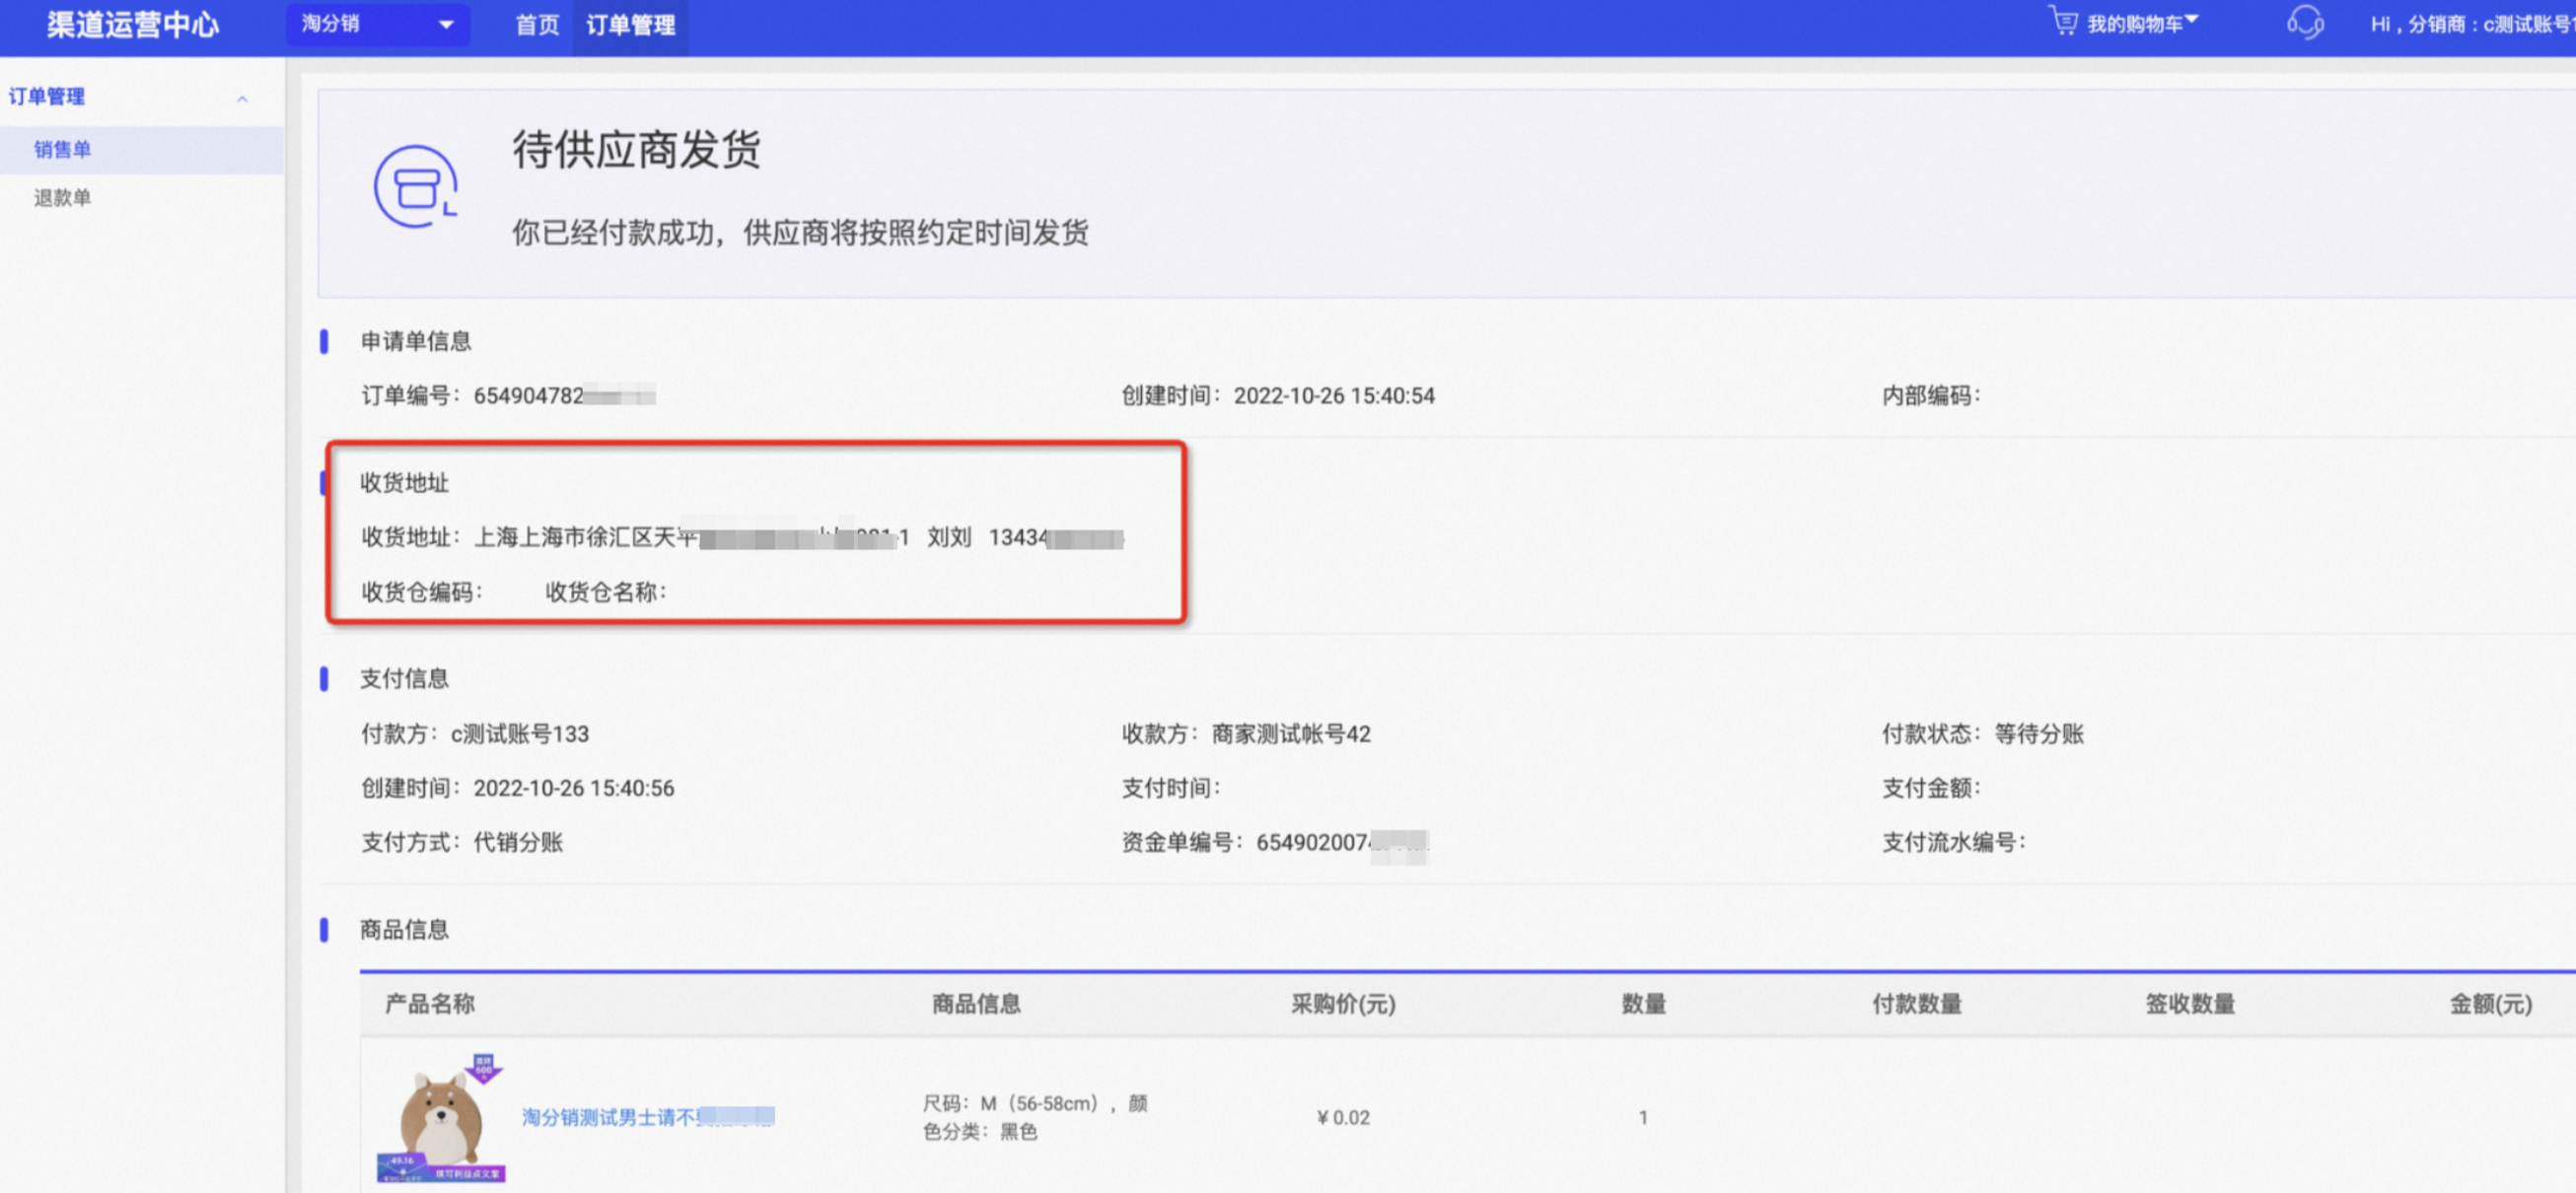The width and height of the screenshot is (2576, 1193).
Task: Click the 采购价(元) column header
Action: [x=1343, y=1003]
